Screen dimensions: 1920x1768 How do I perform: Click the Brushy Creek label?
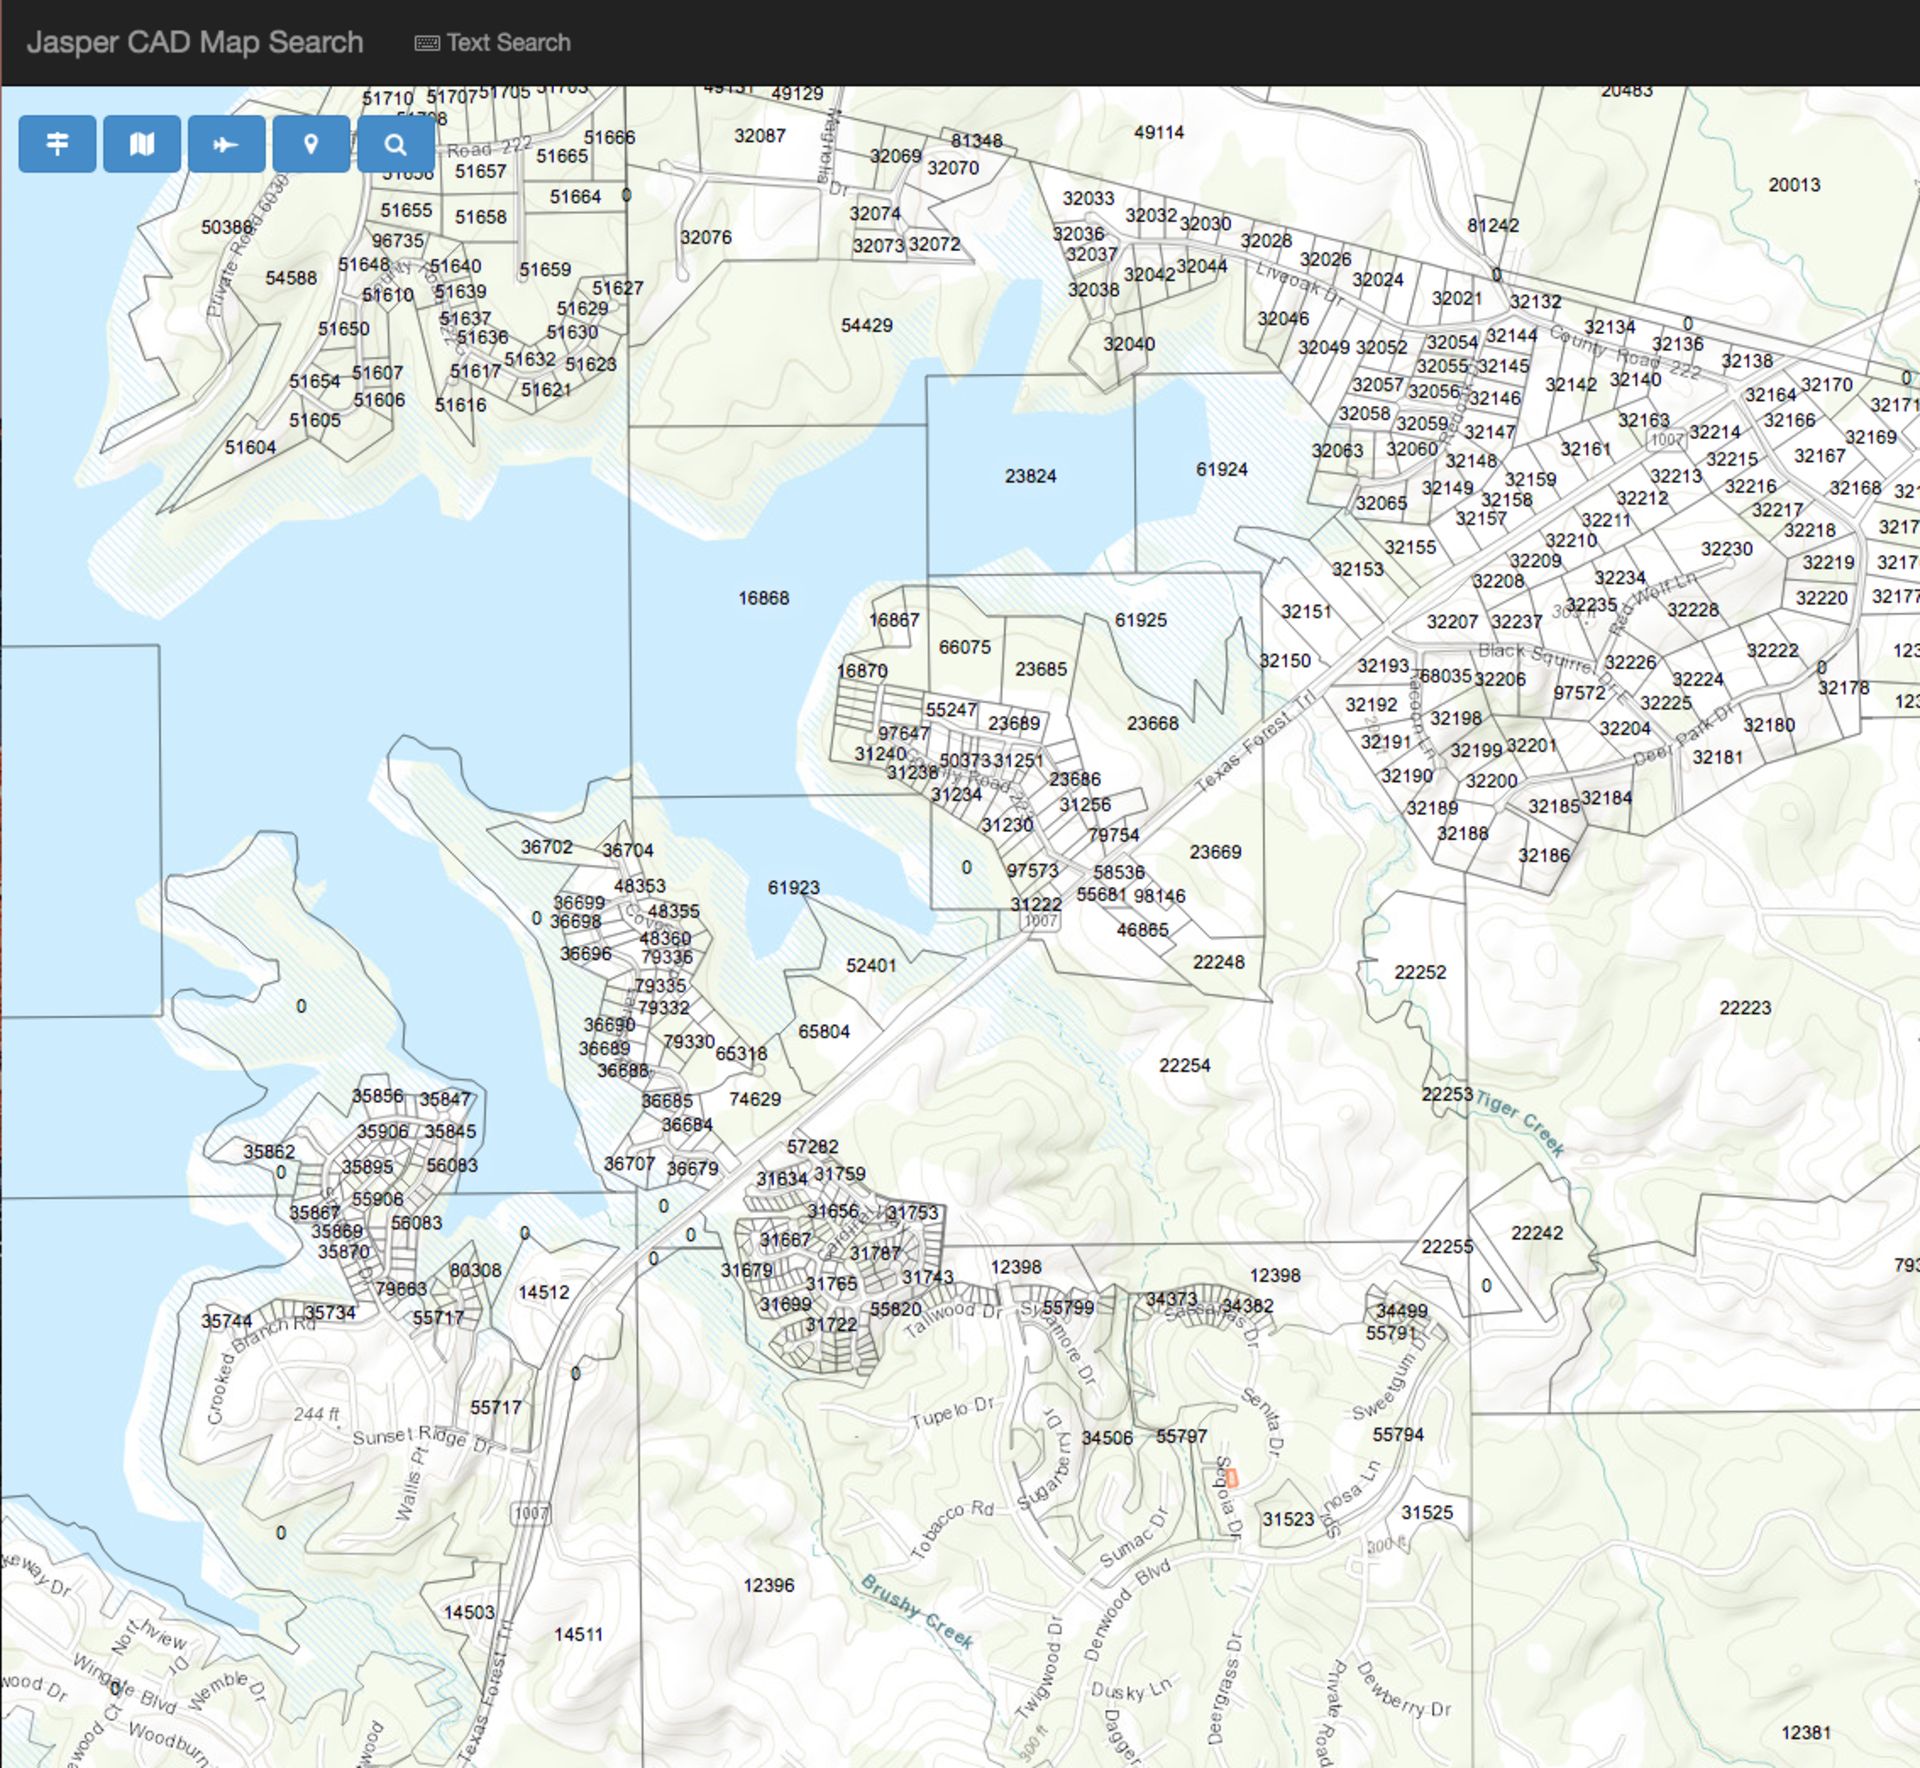[x=917, y=1611]
